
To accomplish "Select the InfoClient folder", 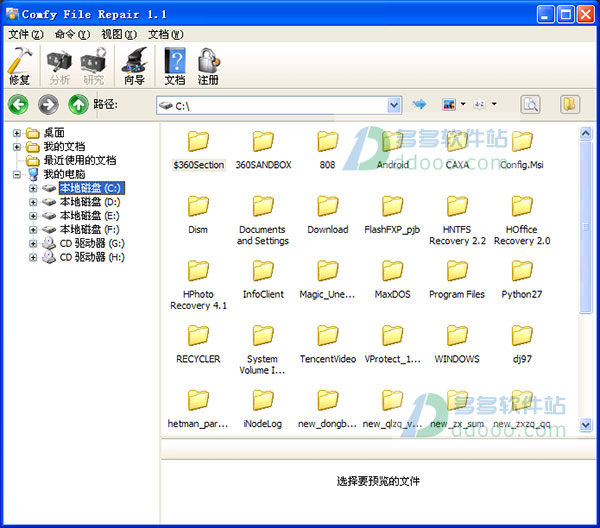I will pyautogui.click(x=263, y=279).
